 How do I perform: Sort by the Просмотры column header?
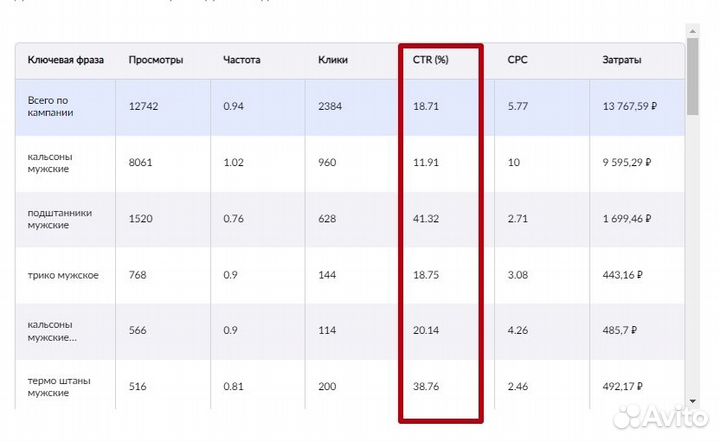(x=156, y=60)
